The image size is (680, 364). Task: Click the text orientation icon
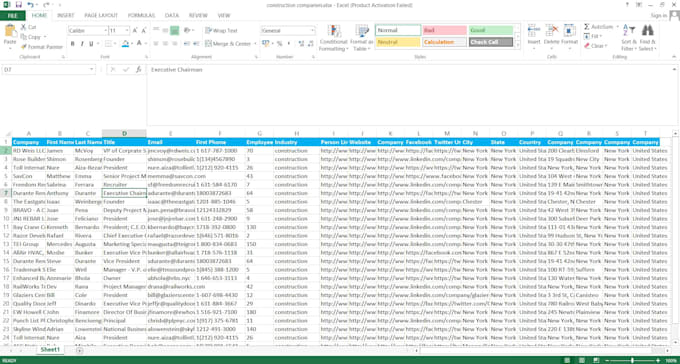(x=187, y=31)
